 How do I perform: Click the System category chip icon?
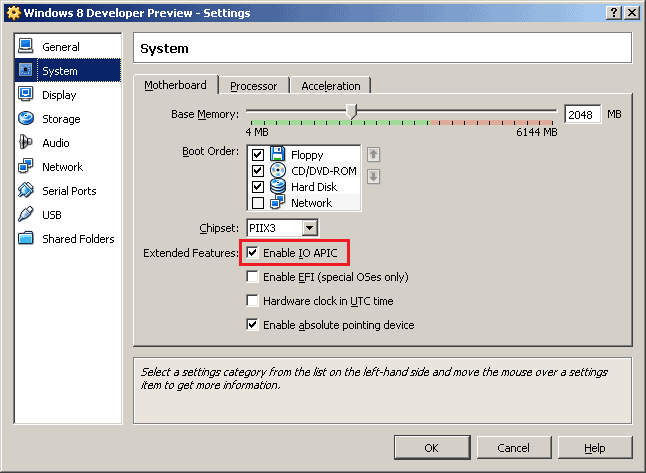point(26,70)
